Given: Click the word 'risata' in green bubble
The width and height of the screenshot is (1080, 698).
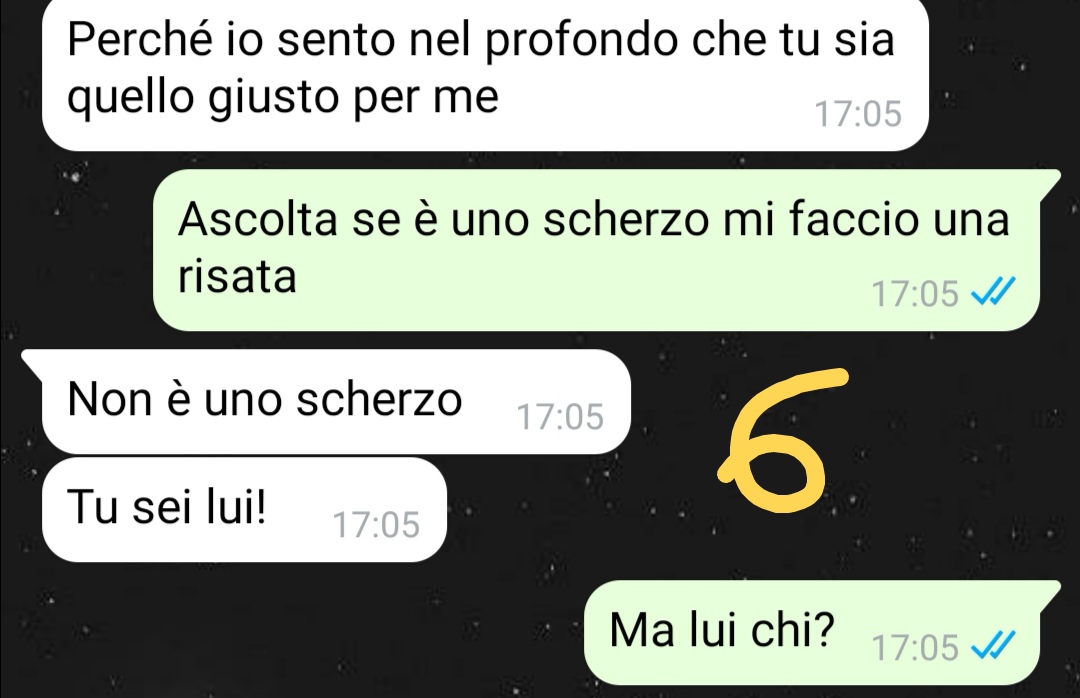Looking at the screenshot, I should tap(237, 276).
